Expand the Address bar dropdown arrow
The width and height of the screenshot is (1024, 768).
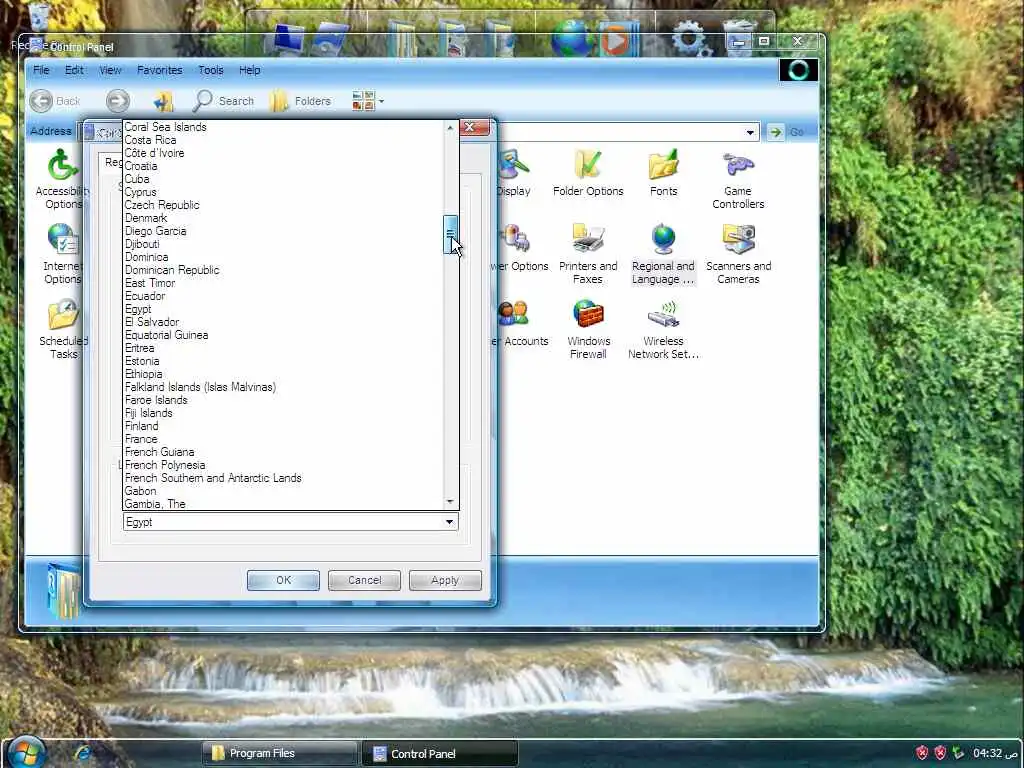[750, 132]
